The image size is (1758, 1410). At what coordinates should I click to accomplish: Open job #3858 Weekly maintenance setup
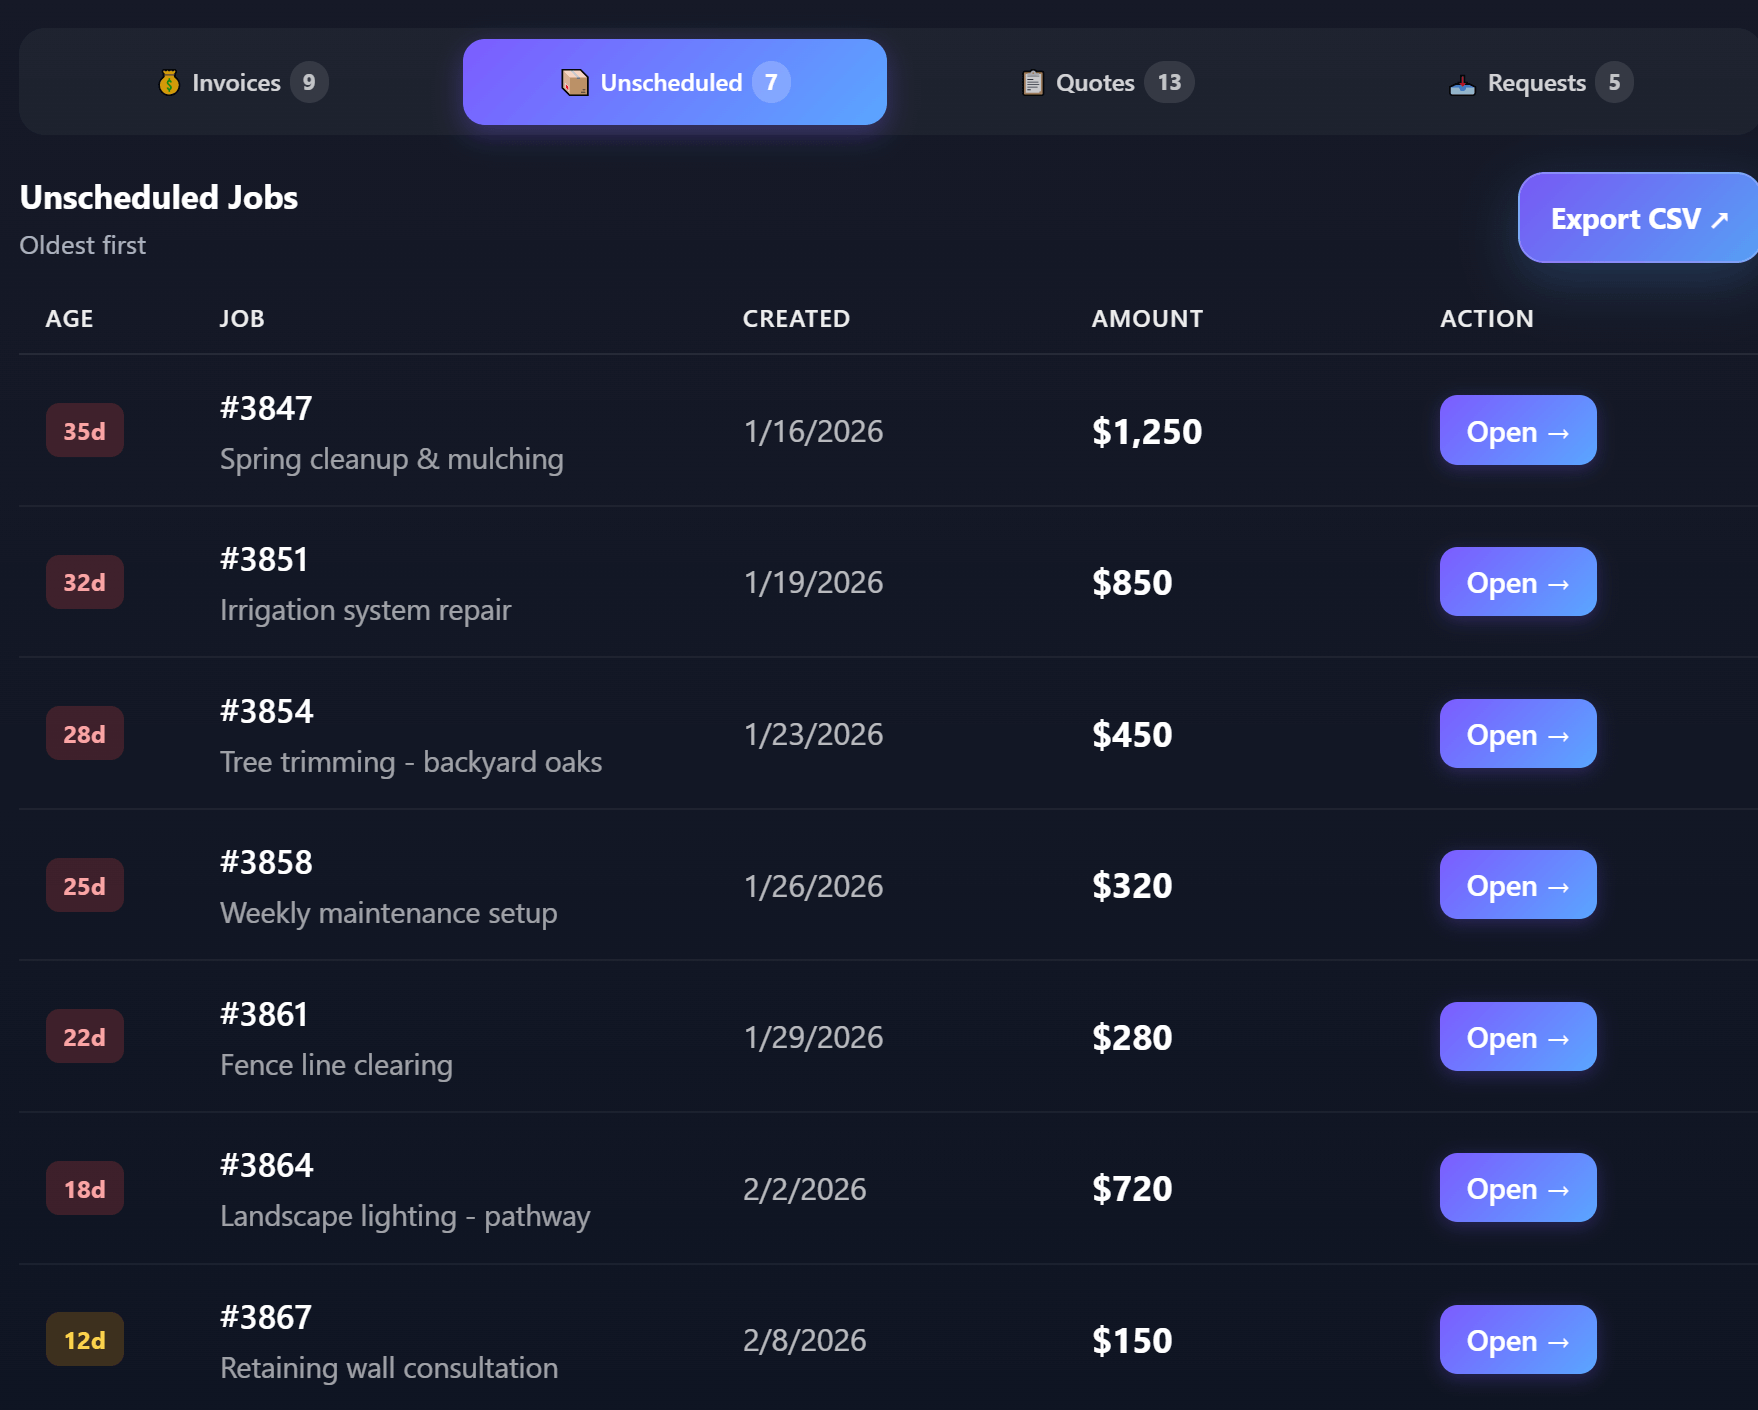[x=1517, y=885]
